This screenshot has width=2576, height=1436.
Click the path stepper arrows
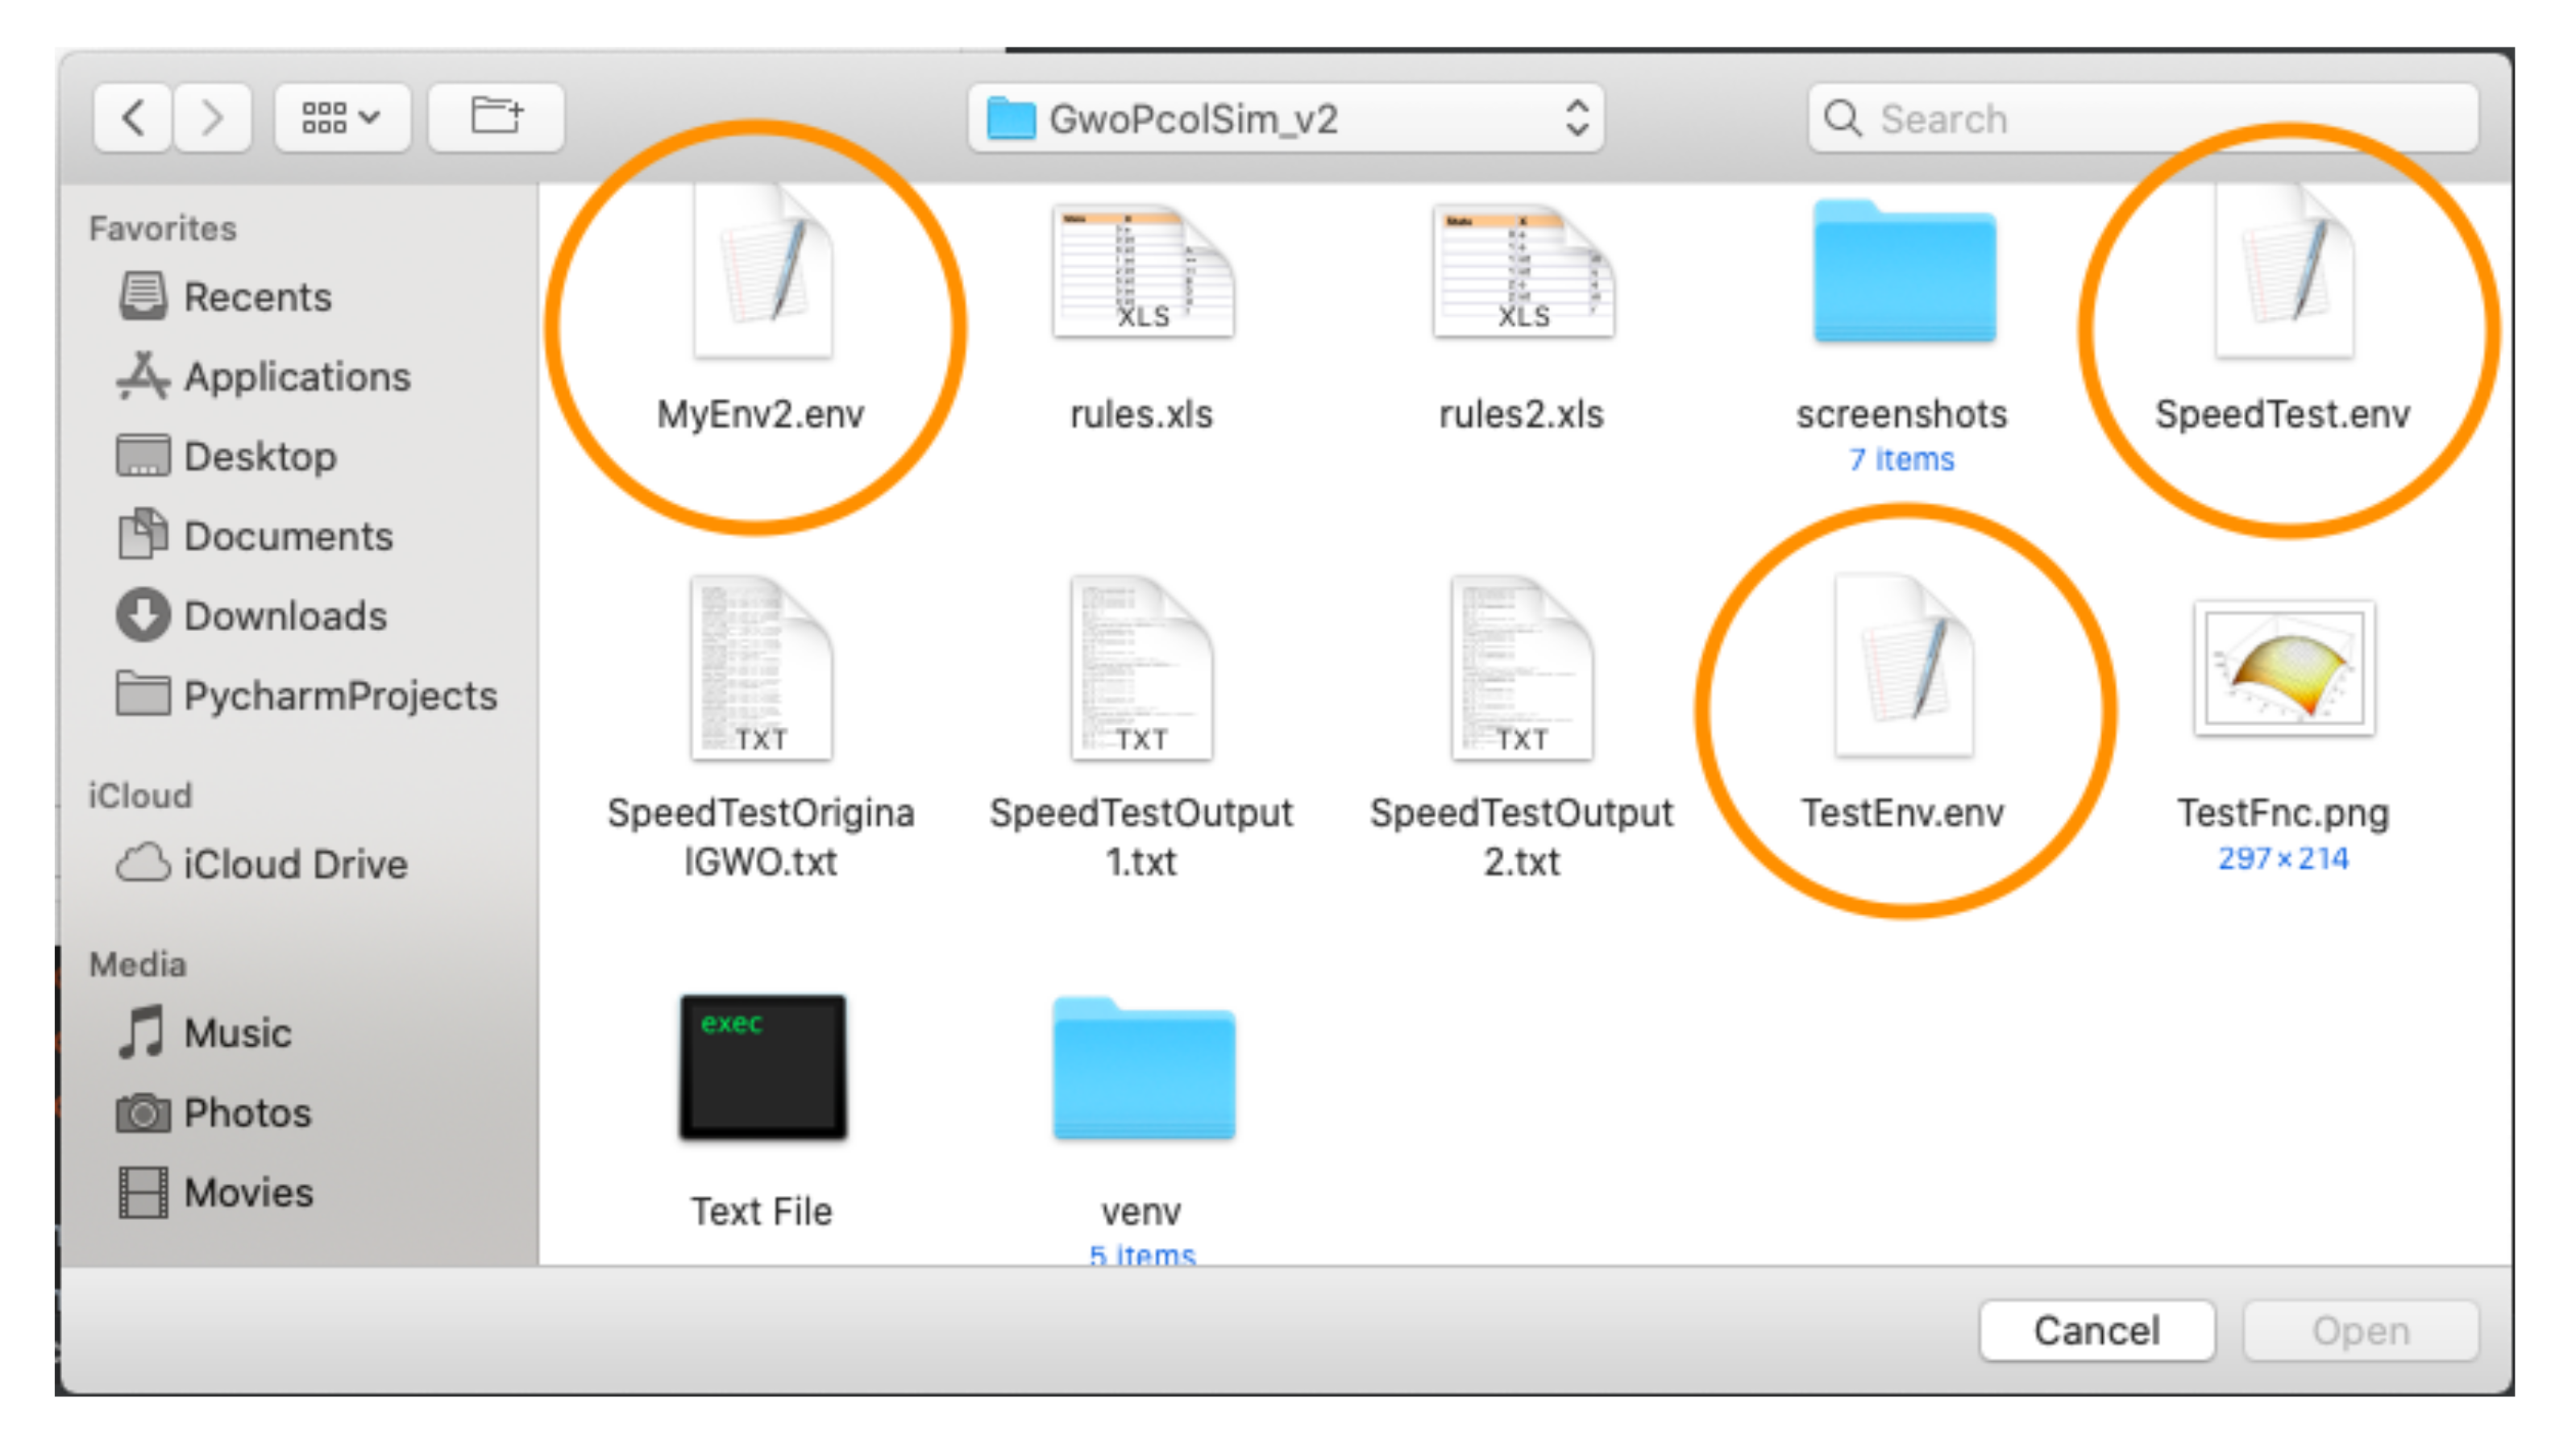1576,119
